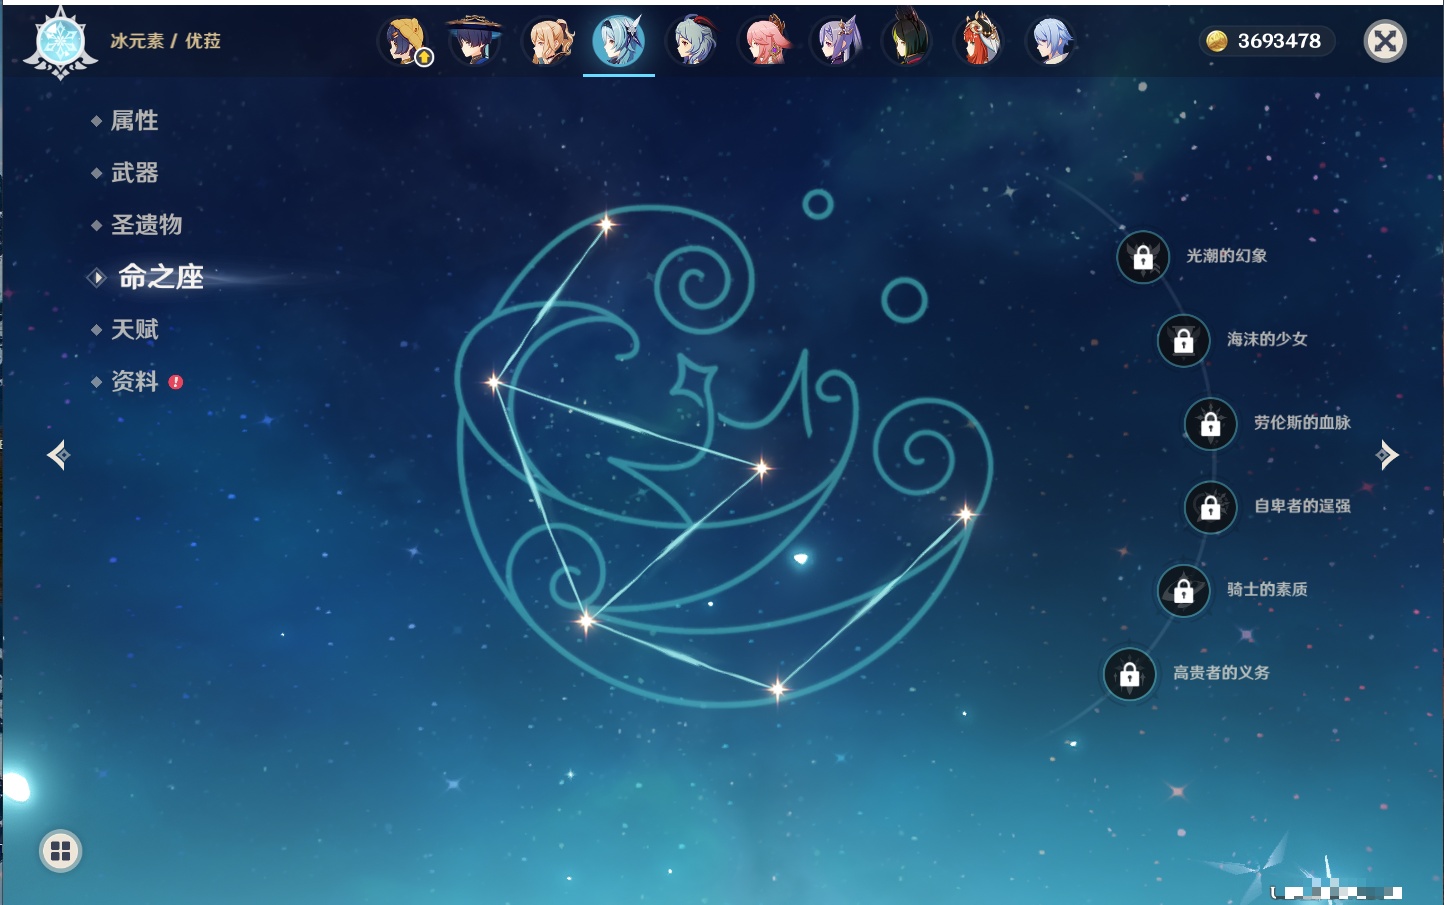Select the pink-haired Yae Miko avatar

click(x=764, y=41)
